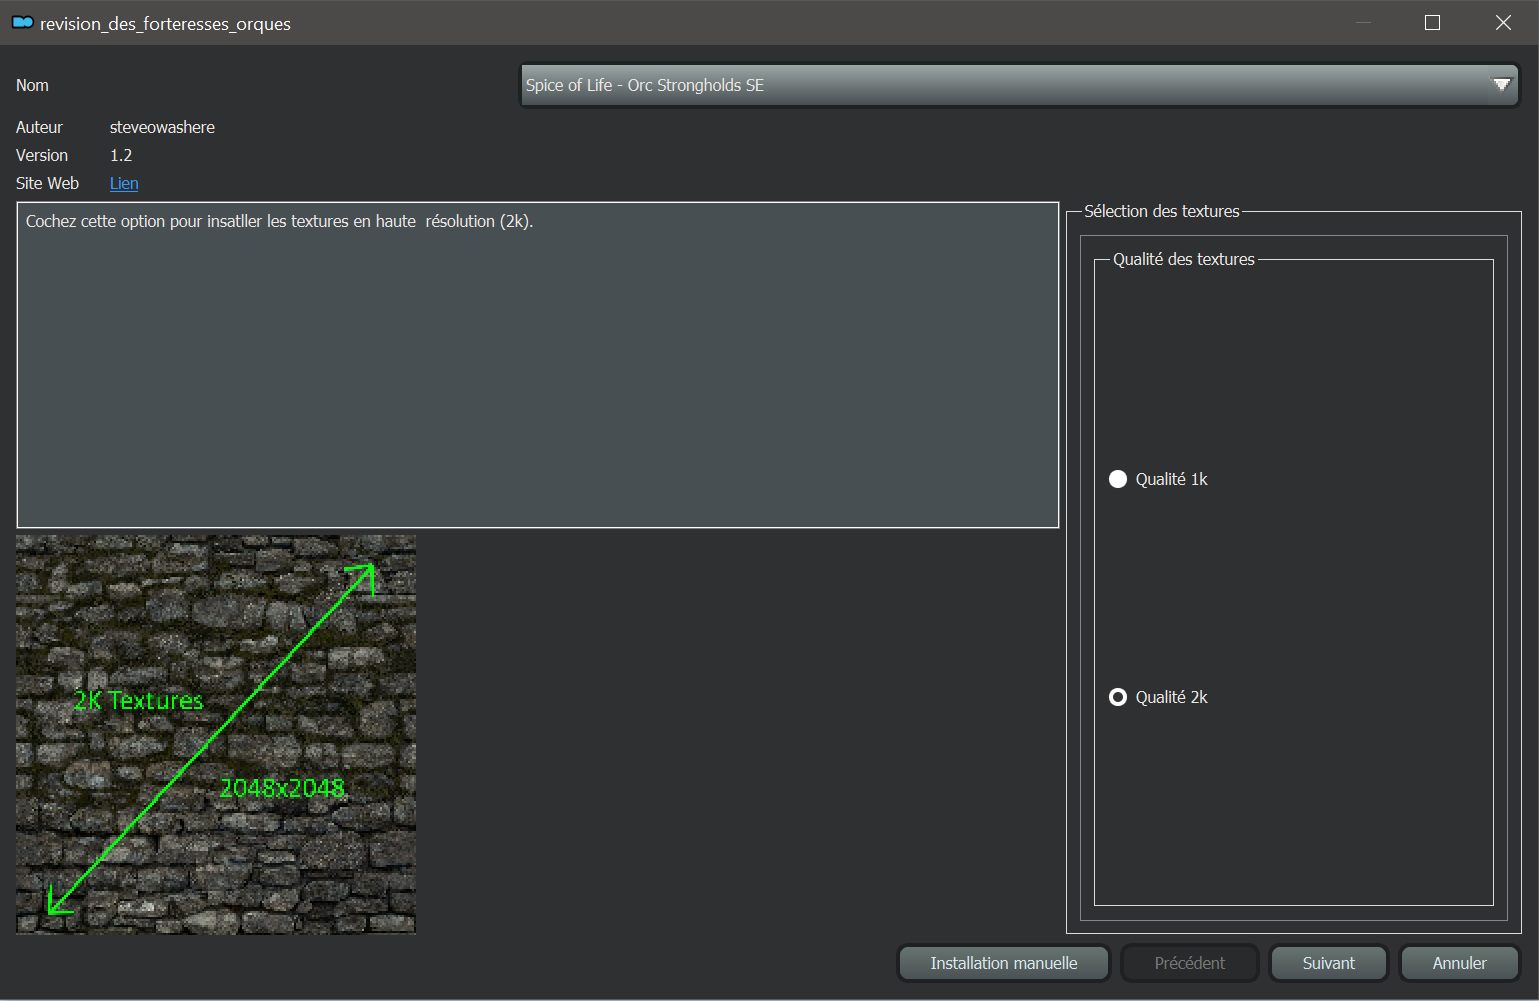Viewport: 1539px width, 1001px height.
Task: Minimize the installer window
Action: tap(1363, 22)
